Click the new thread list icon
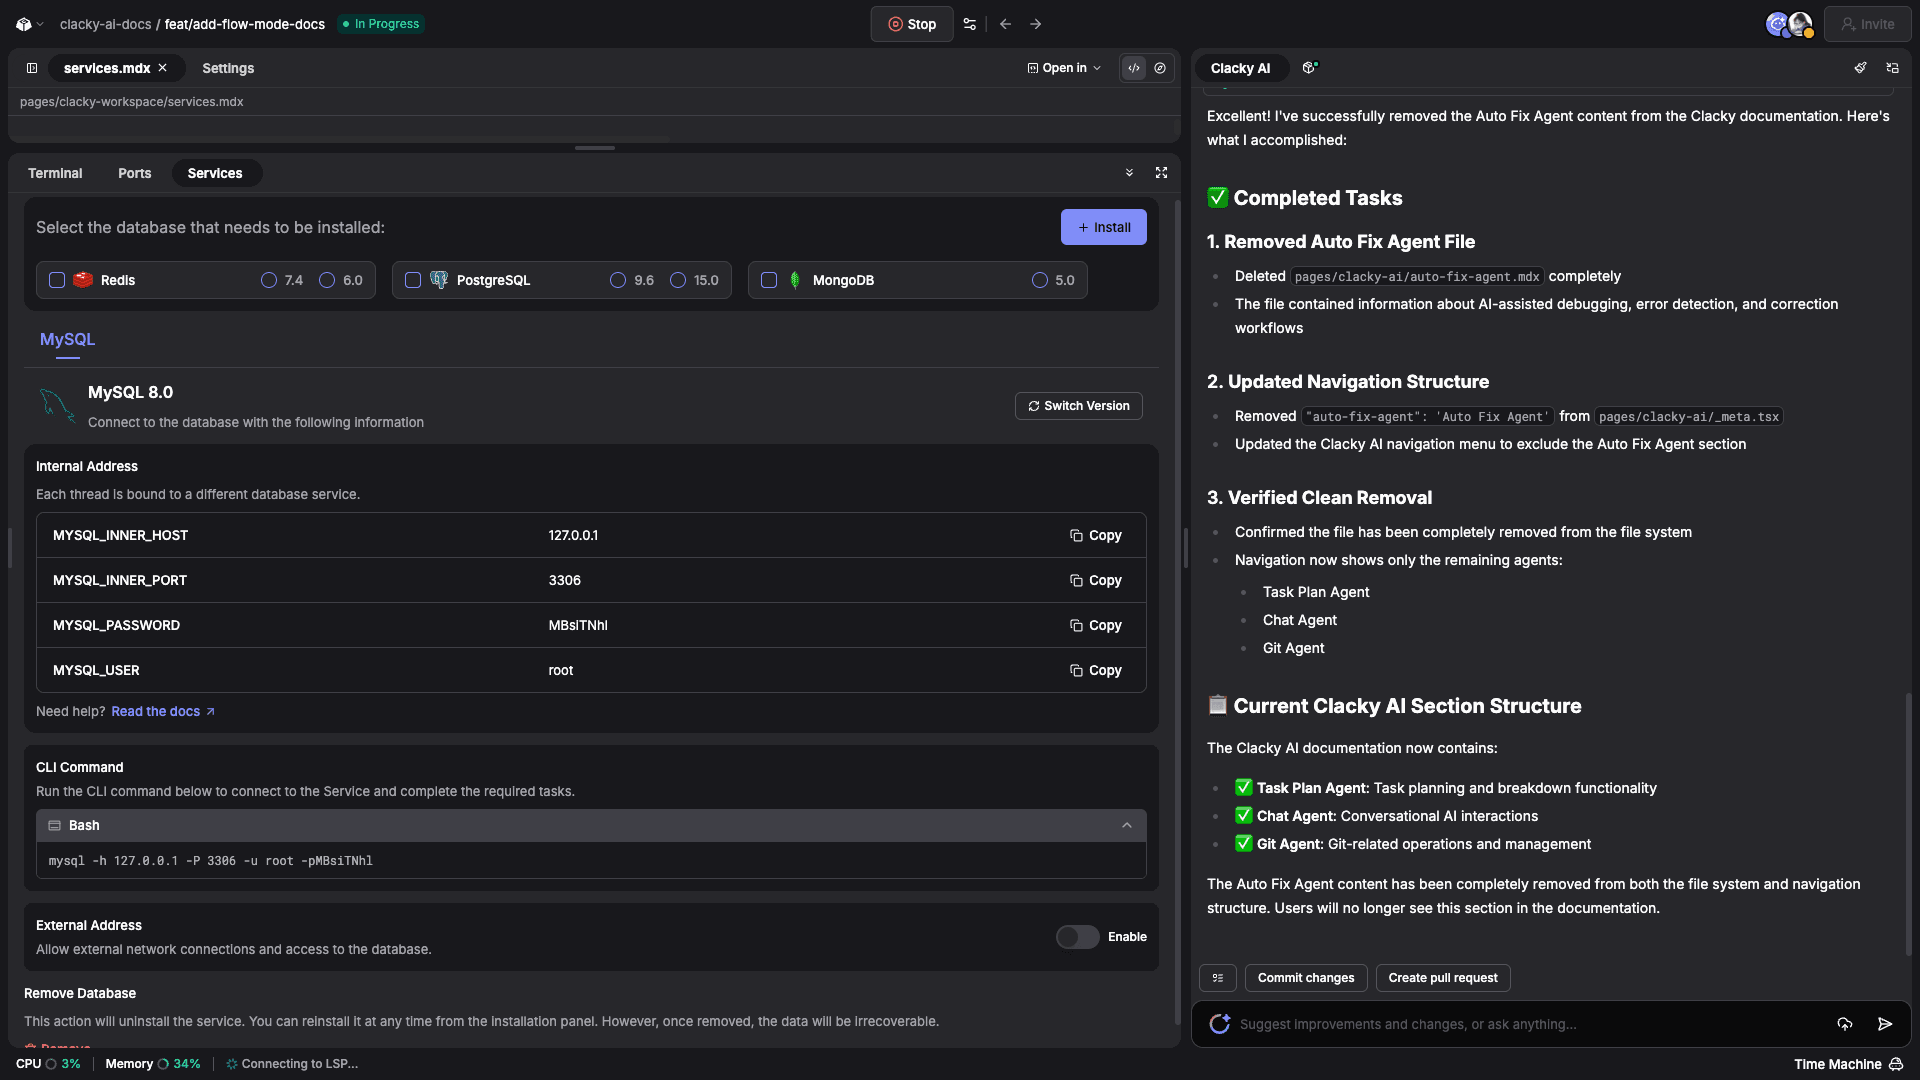 1892,68
